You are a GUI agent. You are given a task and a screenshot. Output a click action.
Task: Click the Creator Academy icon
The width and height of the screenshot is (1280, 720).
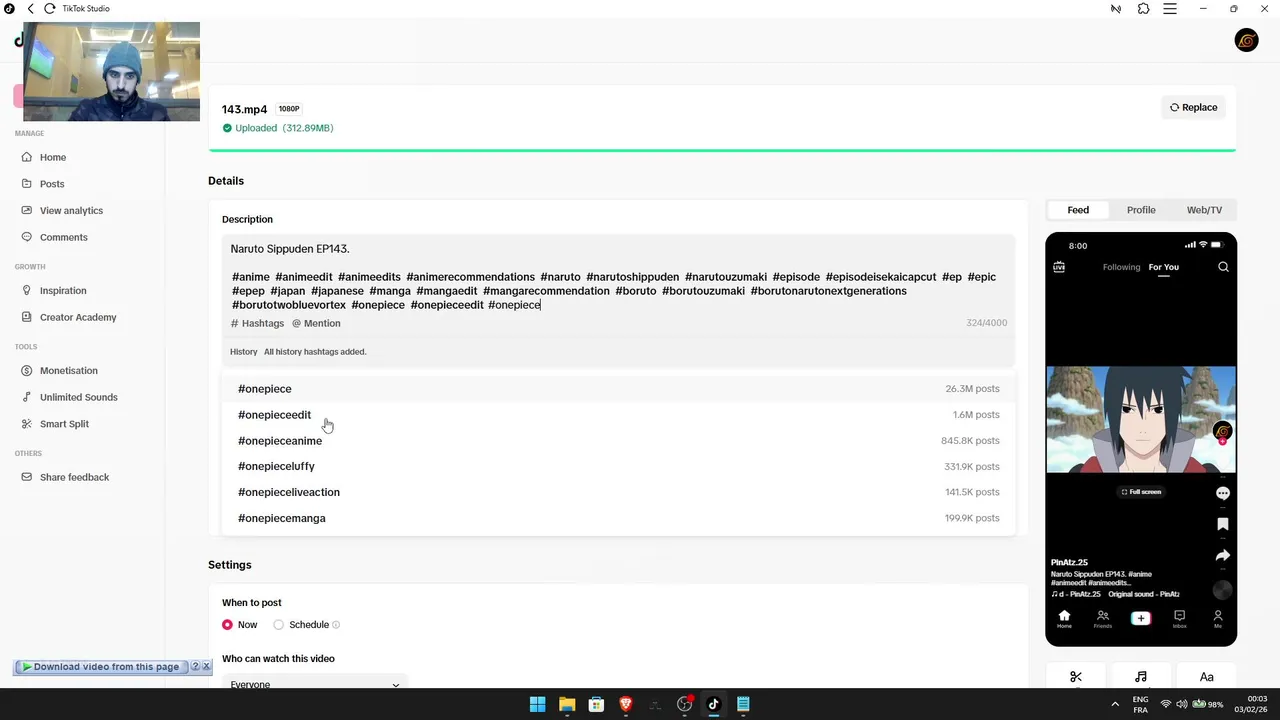29,317
